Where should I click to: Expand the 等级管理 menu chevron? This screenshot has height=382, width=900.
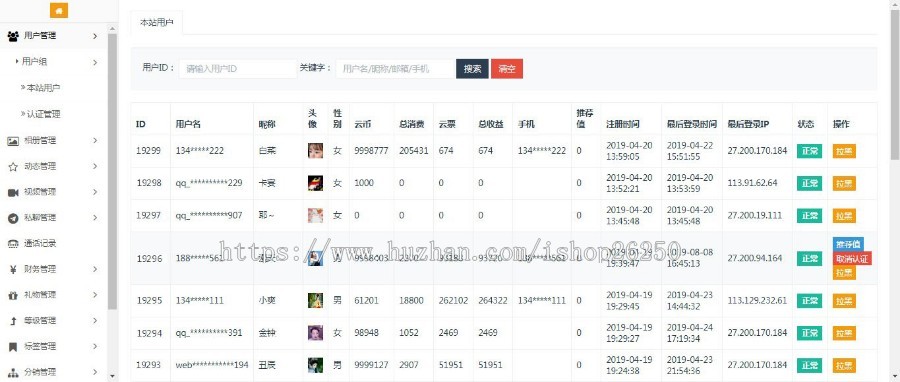pos(95,321)
